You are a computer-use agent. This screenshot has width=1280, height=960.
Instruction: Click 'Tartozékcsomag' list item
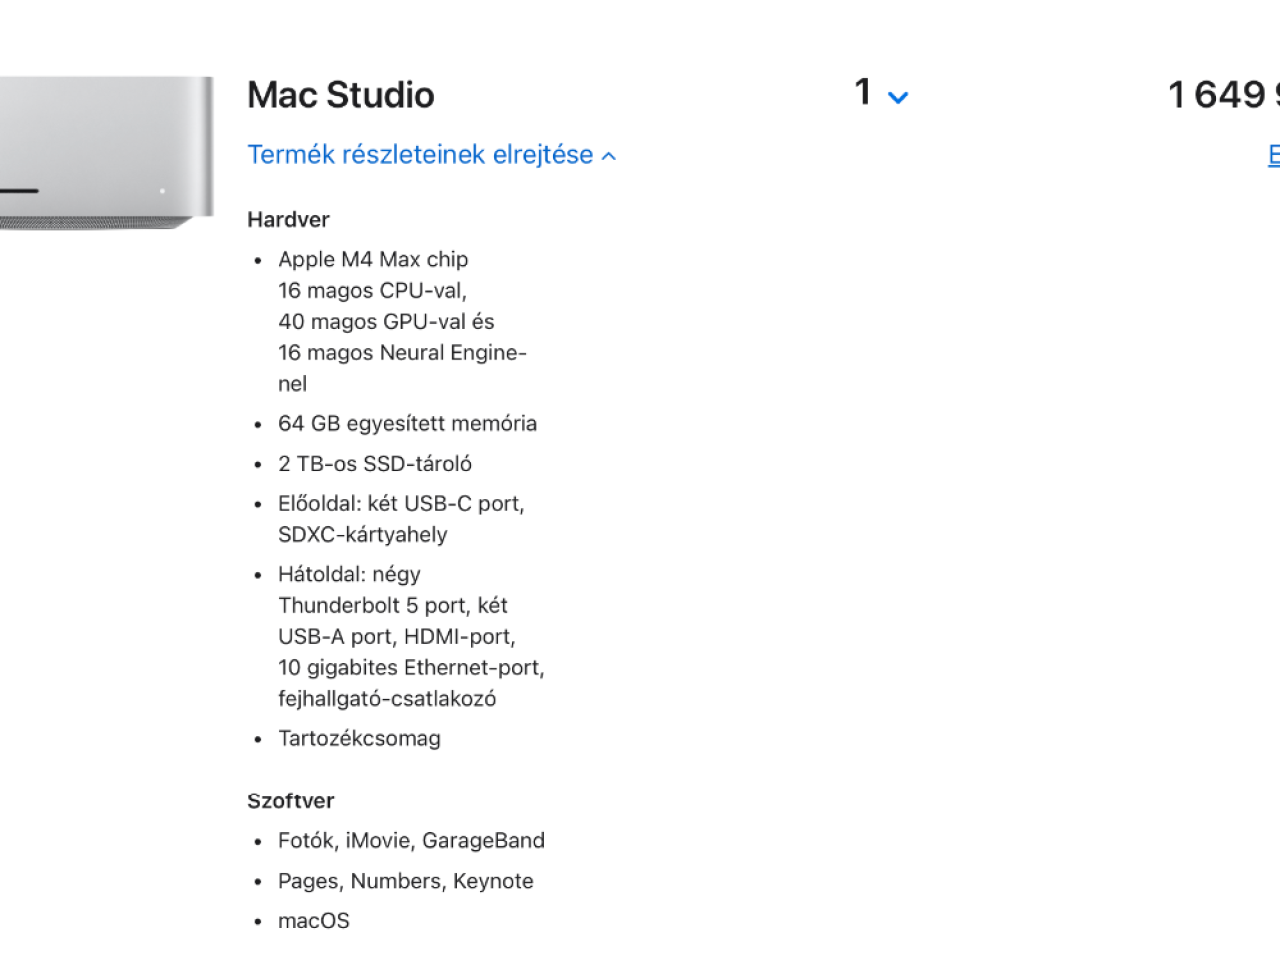point(359,738)
